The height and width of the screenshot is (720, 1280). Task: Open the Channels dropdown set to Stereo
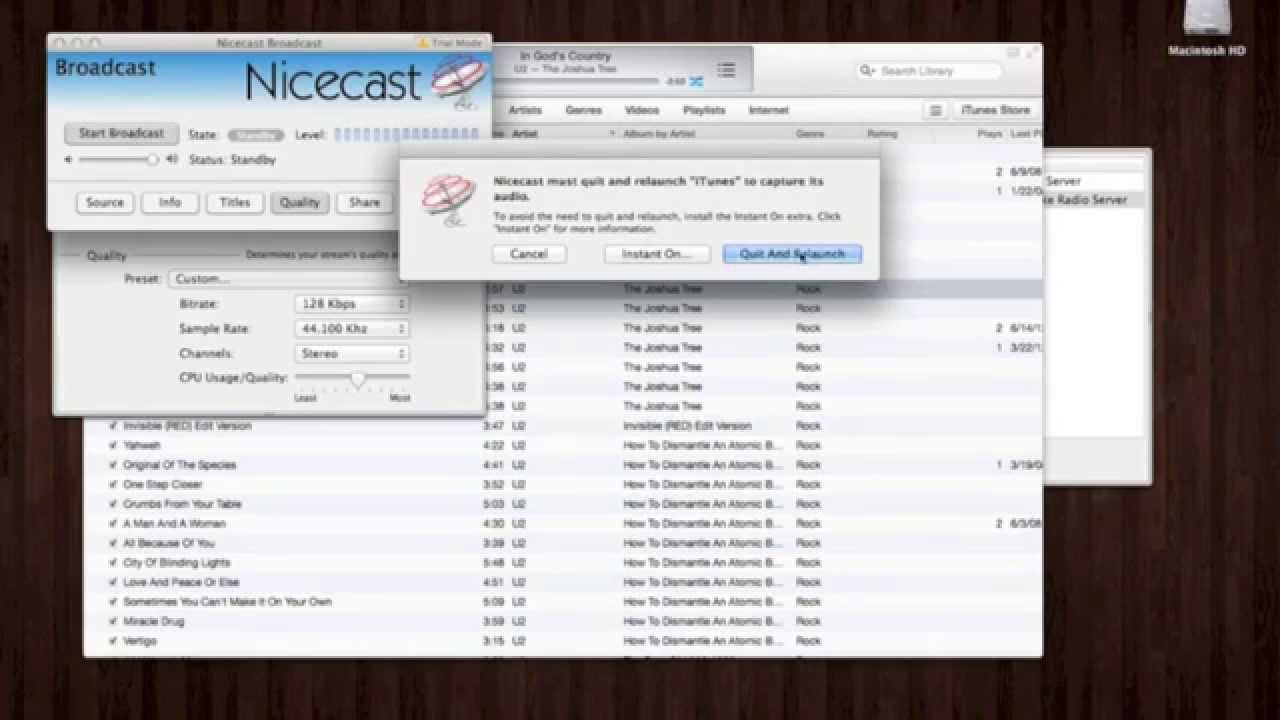351,354
